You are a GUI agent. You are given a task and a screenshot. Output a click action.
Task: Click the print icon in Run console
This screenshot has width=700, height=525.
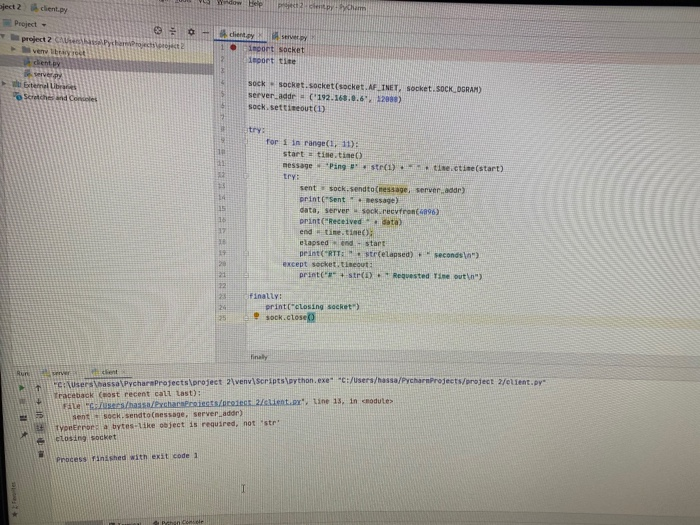coord(40,441)
